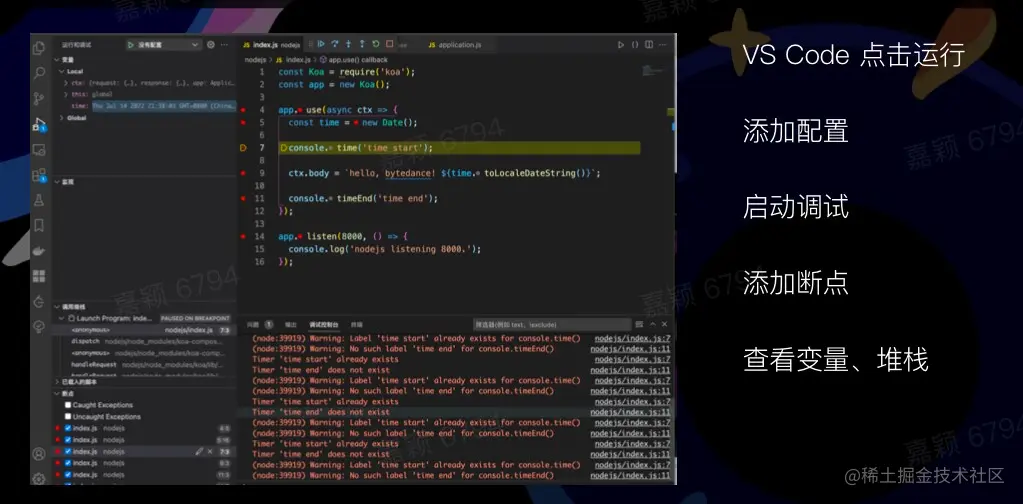Start debugging with the green play icon
1023x504 pixels.
point(131,45)
